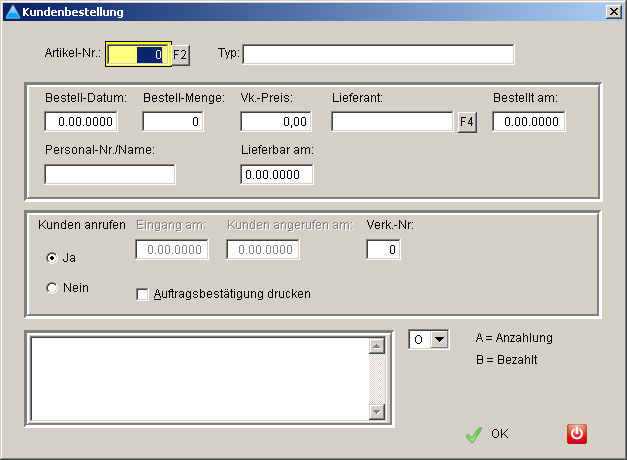Click the red power exit icon
Screen dimensions: 627x460
click(x=577, y=434)
